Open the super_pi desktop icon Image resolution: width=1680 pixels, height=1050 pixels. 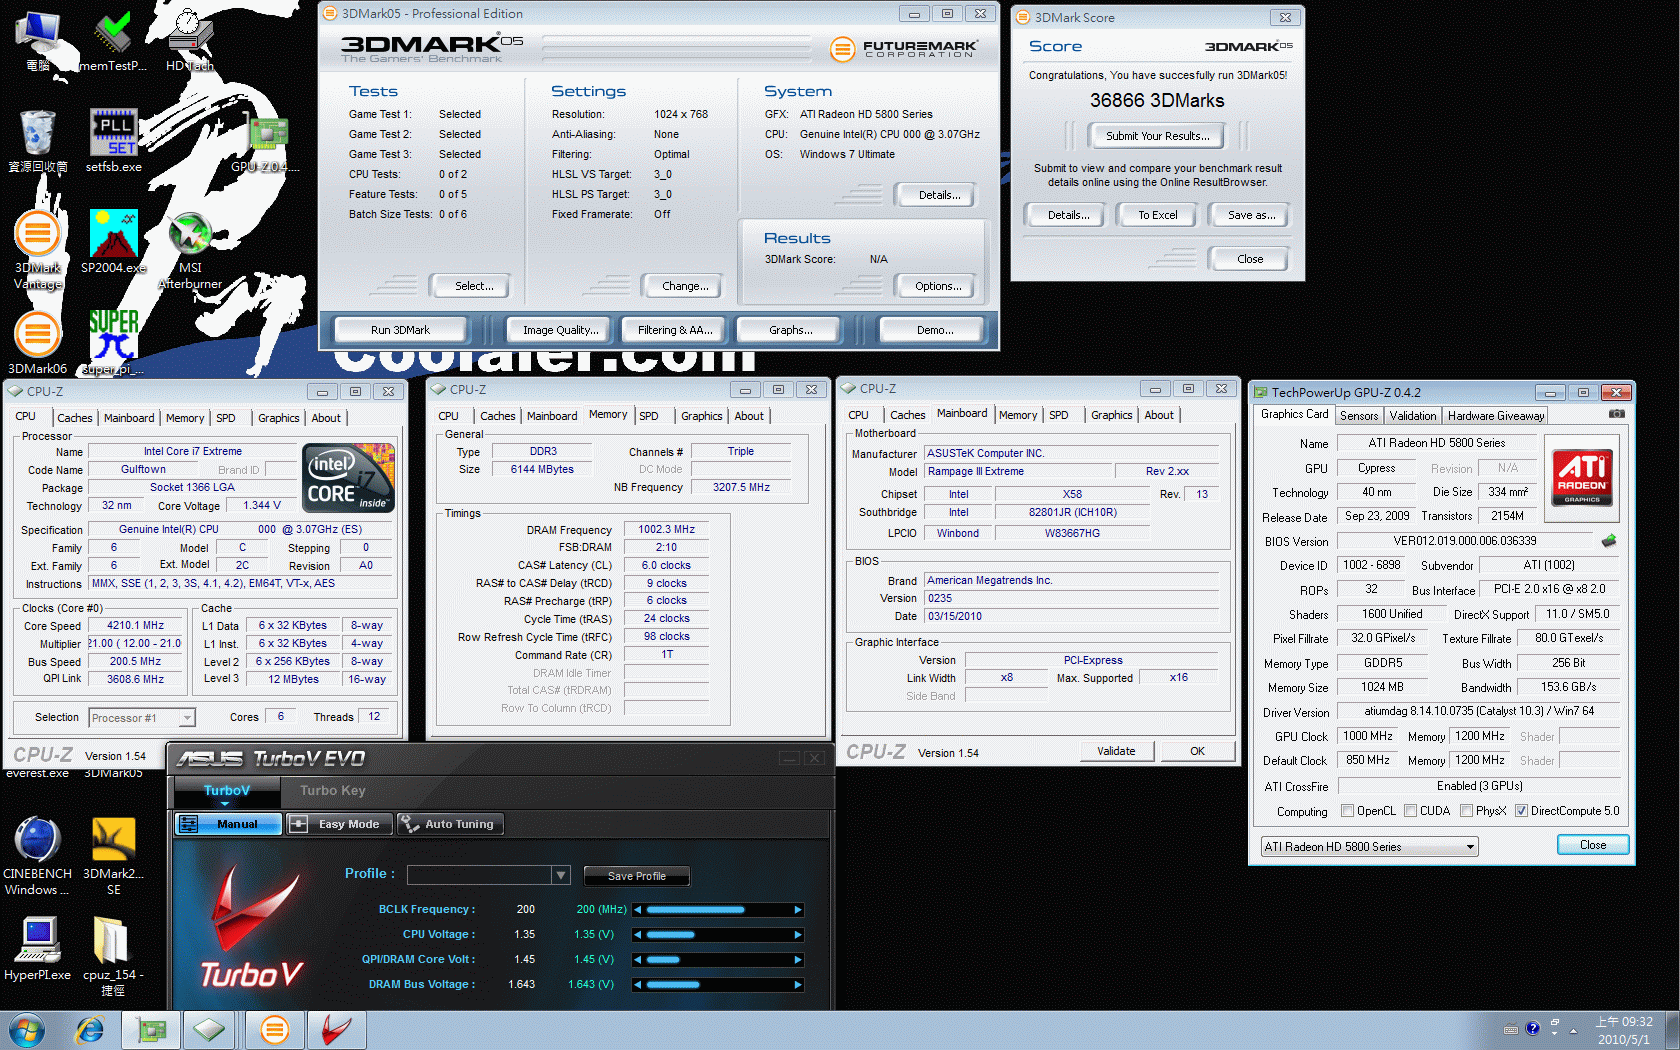tap(113, 342)
